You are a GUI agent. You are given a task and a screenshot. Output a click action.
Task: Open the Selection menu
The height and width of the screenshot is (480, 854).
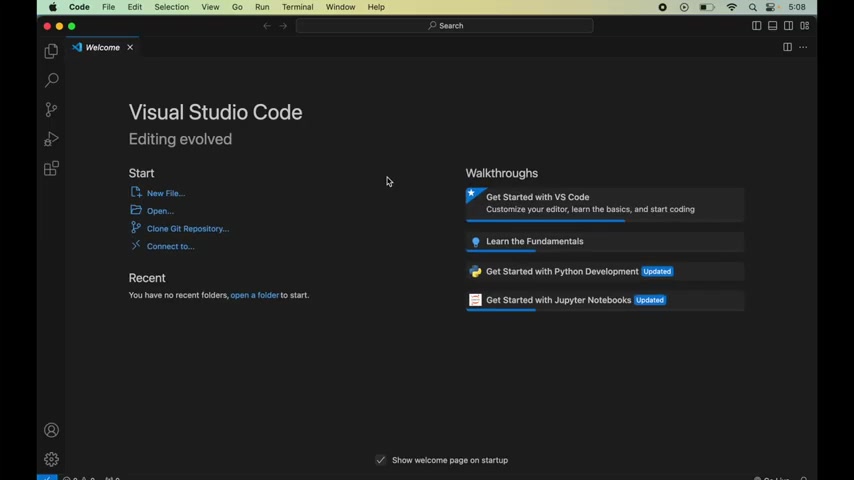pos(171,7)
